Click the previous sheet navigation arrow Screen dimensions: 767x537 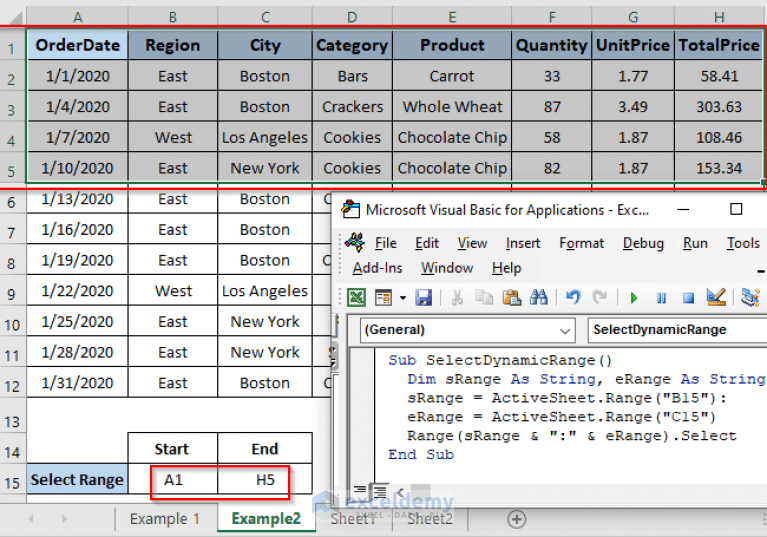point(31,519)
